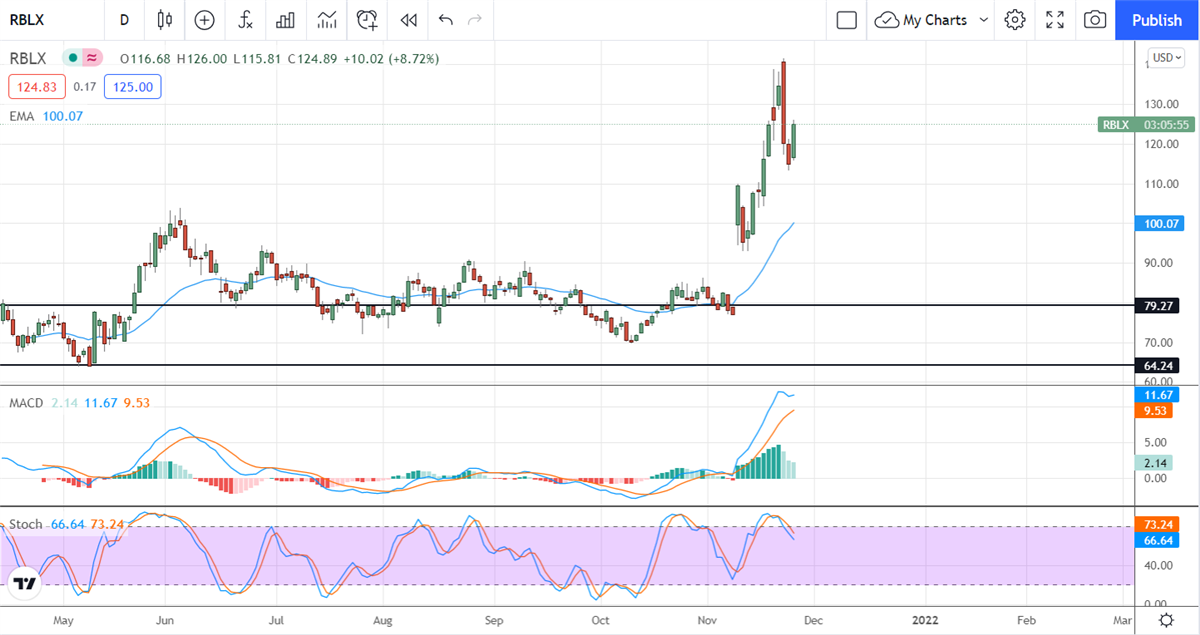This screenshot has width=1200, height=635.
Task: Click the compare or add symbol icon
Action: tap(204, 19)
